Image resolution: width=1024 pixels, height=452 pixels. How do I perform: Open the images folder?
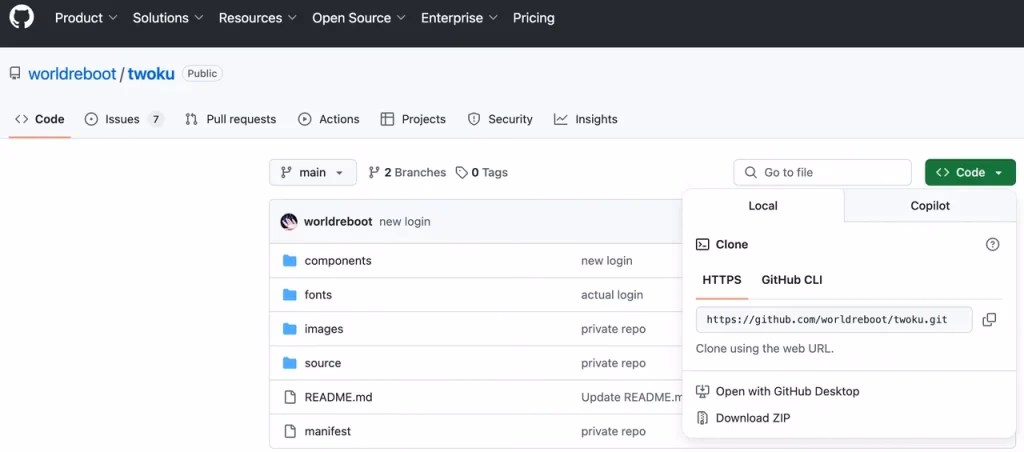point(324,329)
